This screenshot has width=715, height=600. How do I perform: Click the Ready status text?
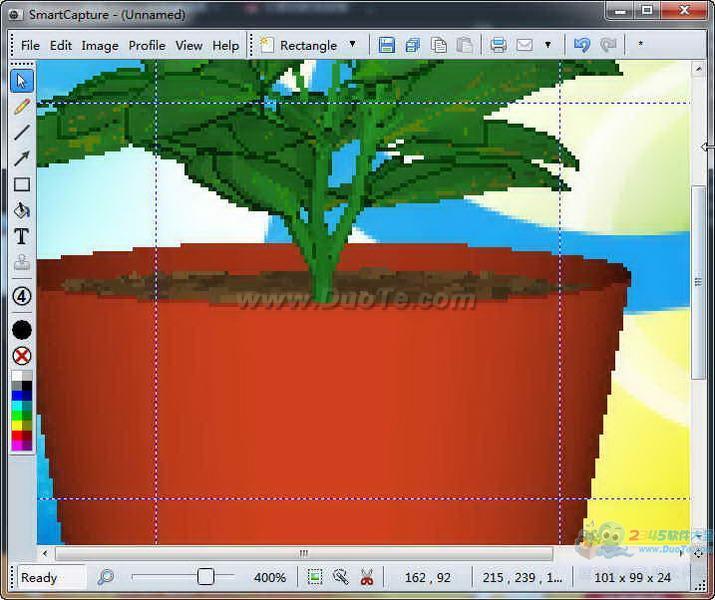coord(39,578)
